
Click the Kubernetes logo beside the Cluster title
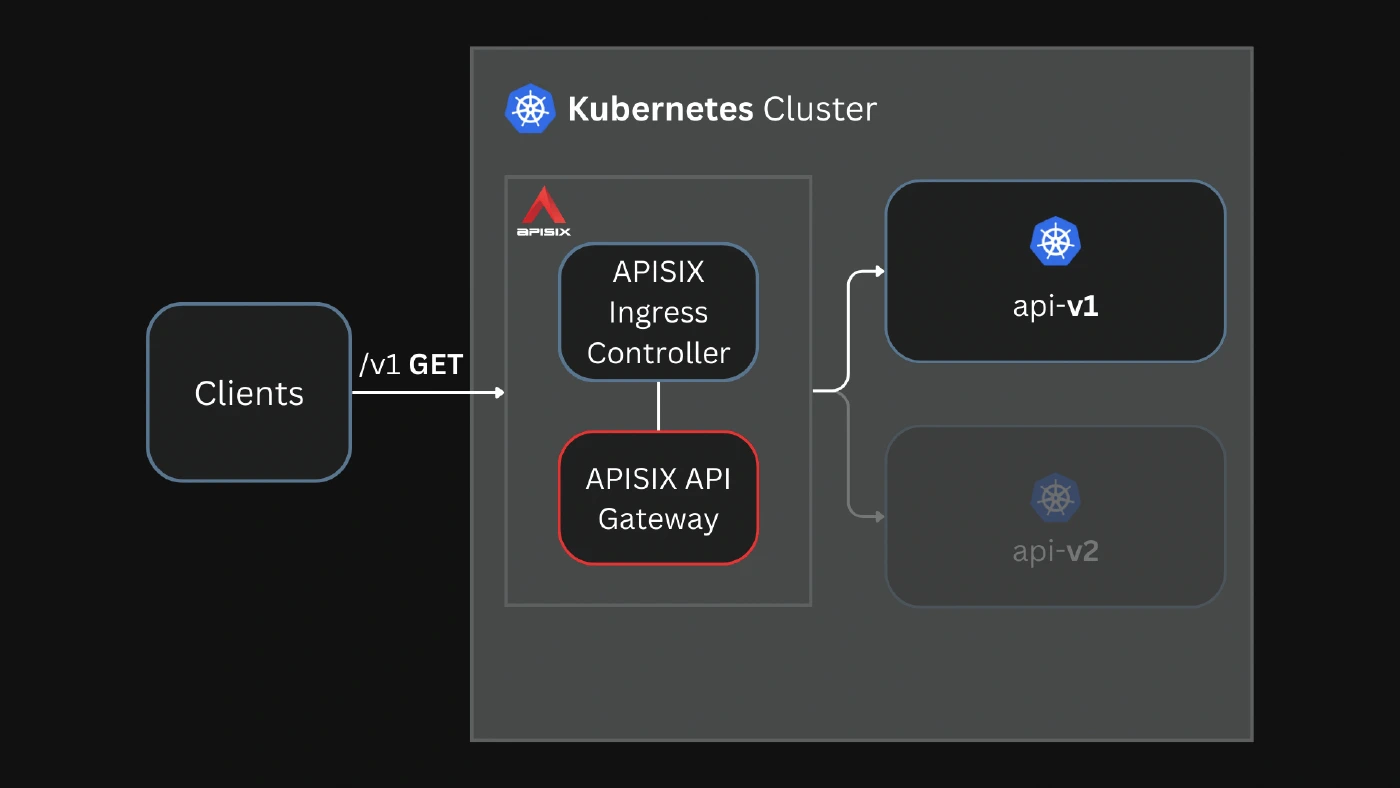(530, 108)
